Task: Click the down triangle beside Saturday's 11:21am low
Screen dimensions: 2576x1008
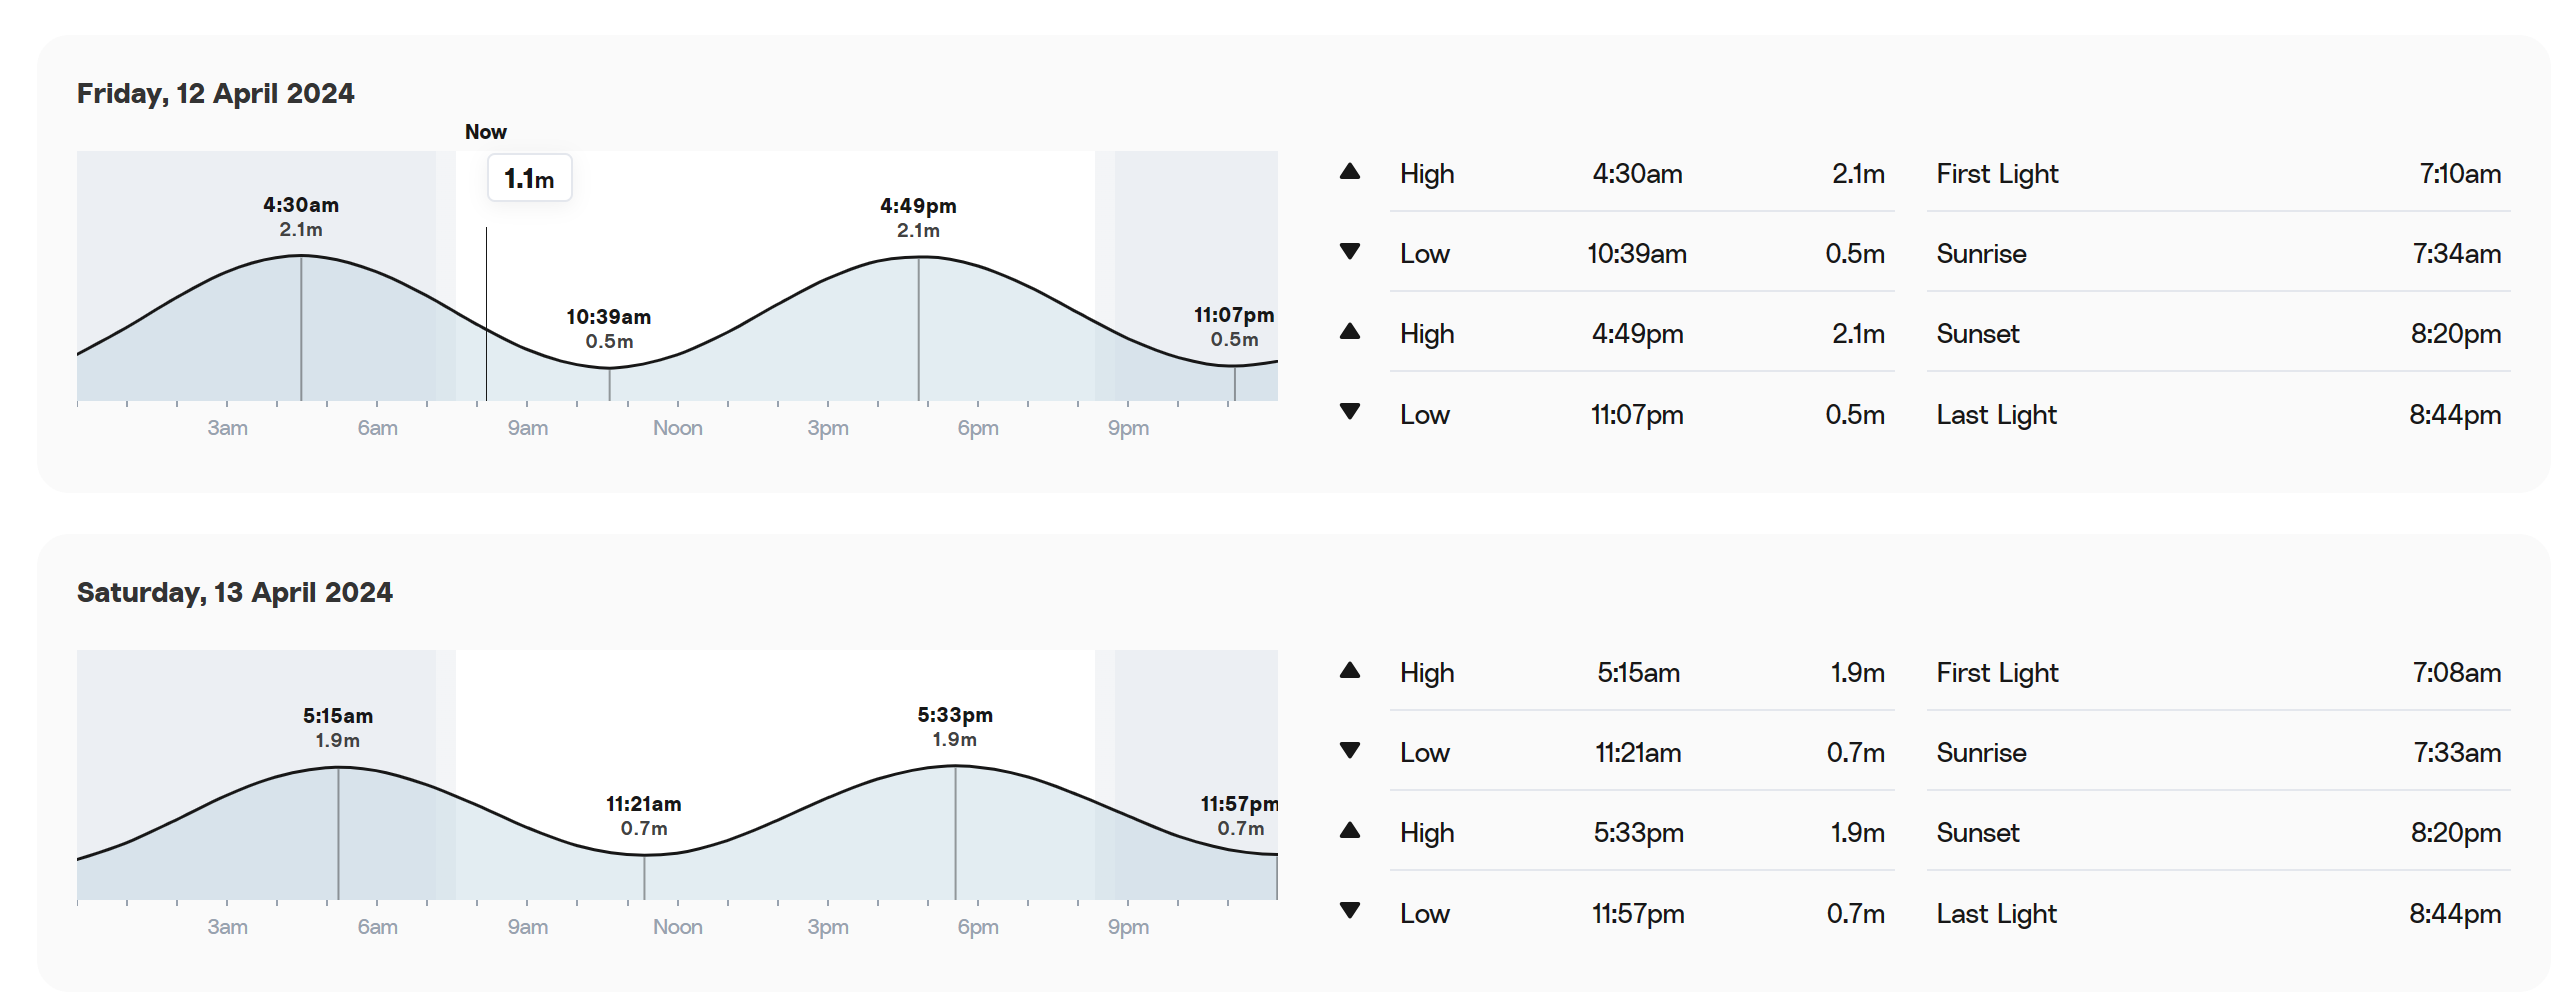Action: point(1350,751)
